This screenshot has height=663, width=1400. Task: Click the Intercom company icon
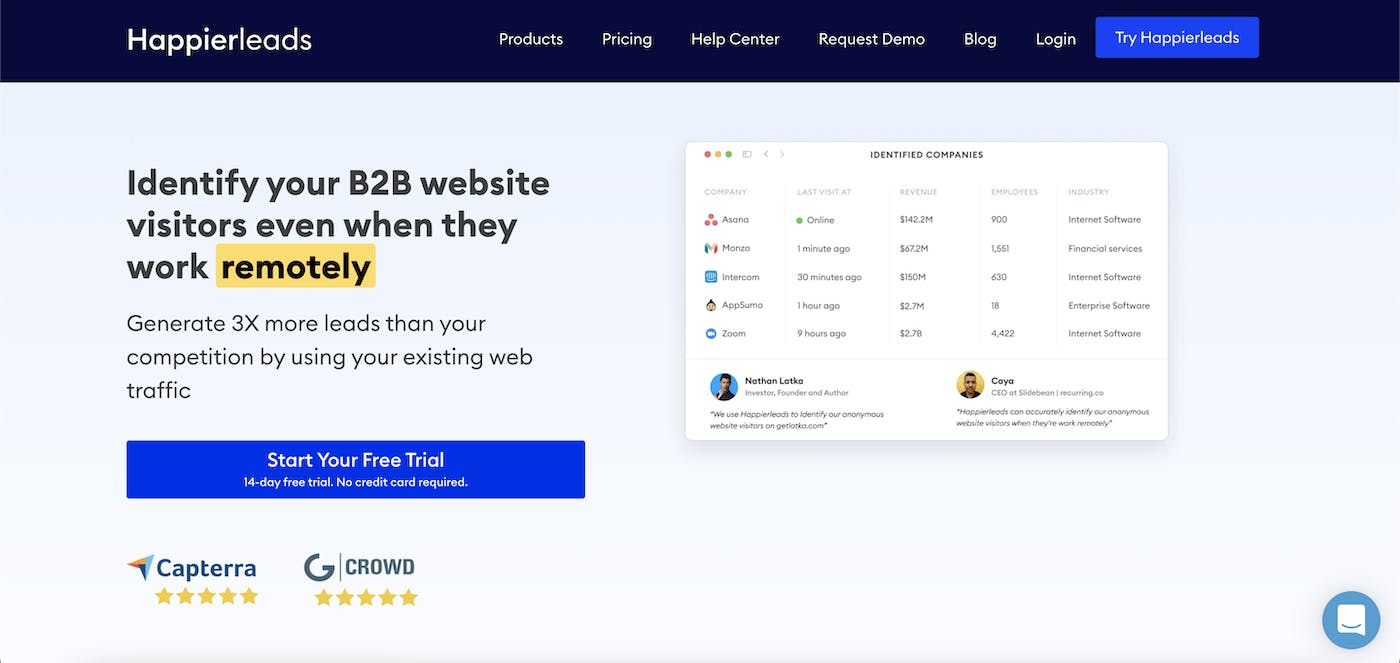coord(711,277)
